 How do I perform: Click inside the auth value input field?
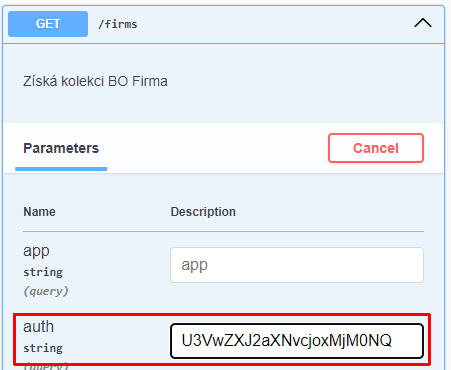pos(297,341)
